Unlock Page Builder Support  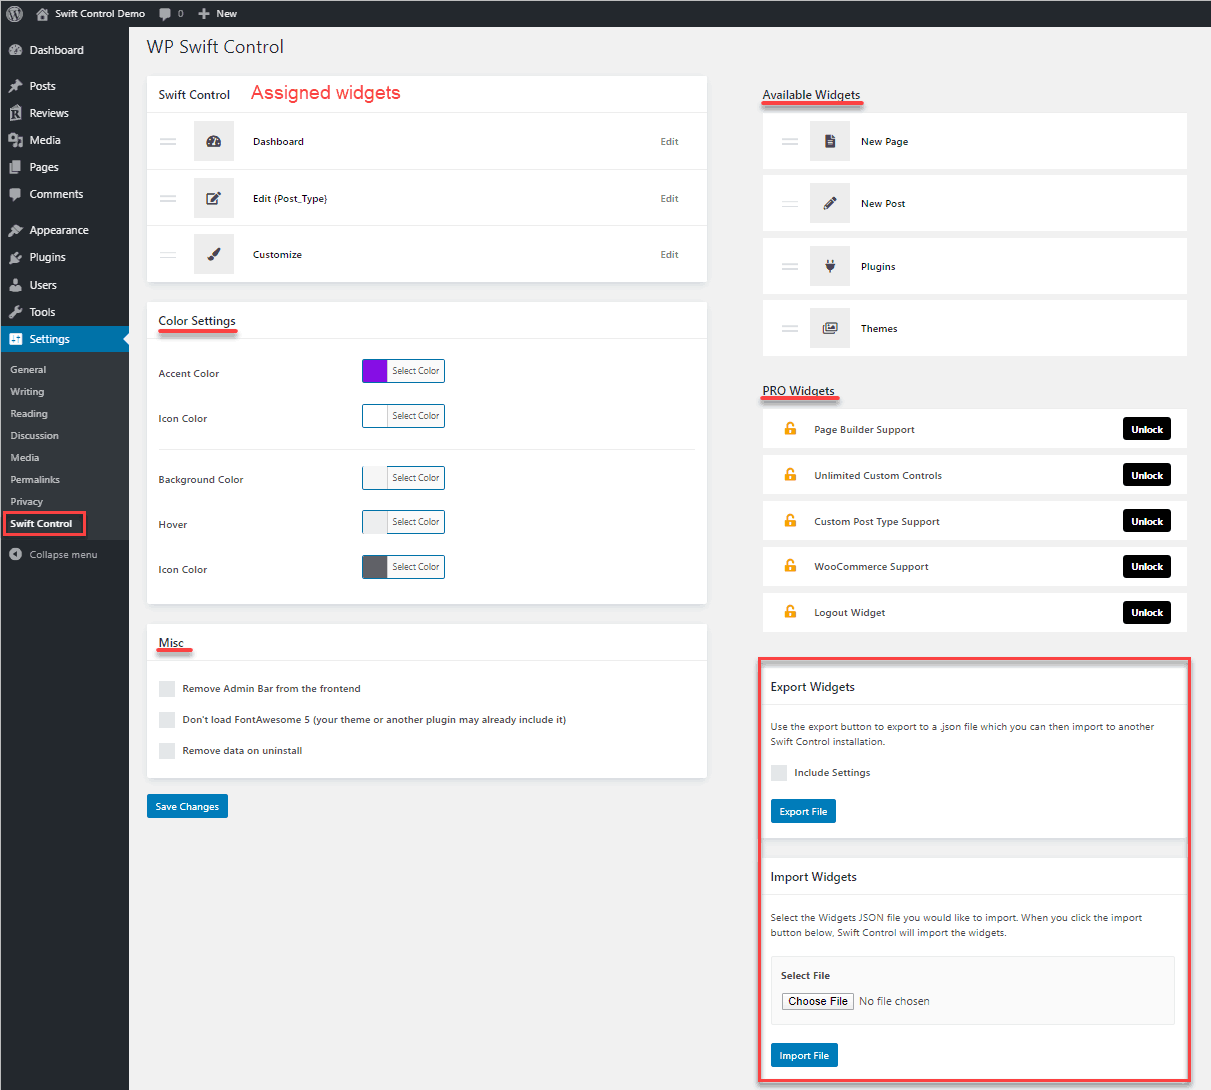(x=1147, y=429)
